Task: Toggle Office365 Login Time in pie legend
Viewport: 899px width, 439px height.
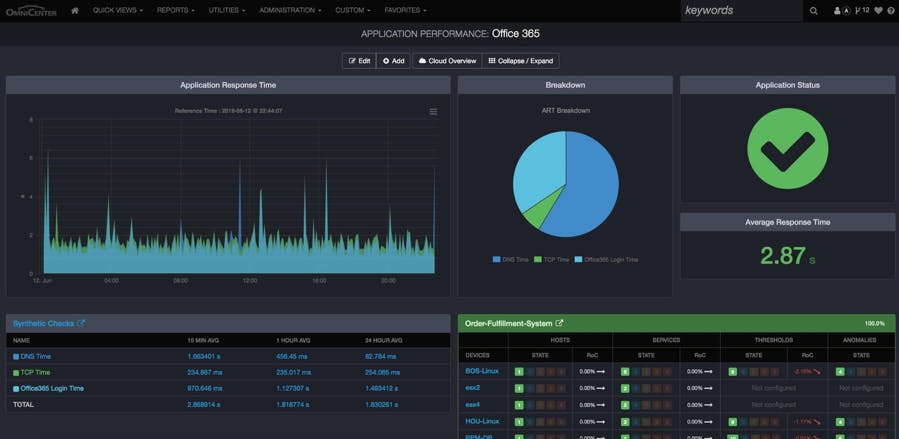Action: coord(607,260)
